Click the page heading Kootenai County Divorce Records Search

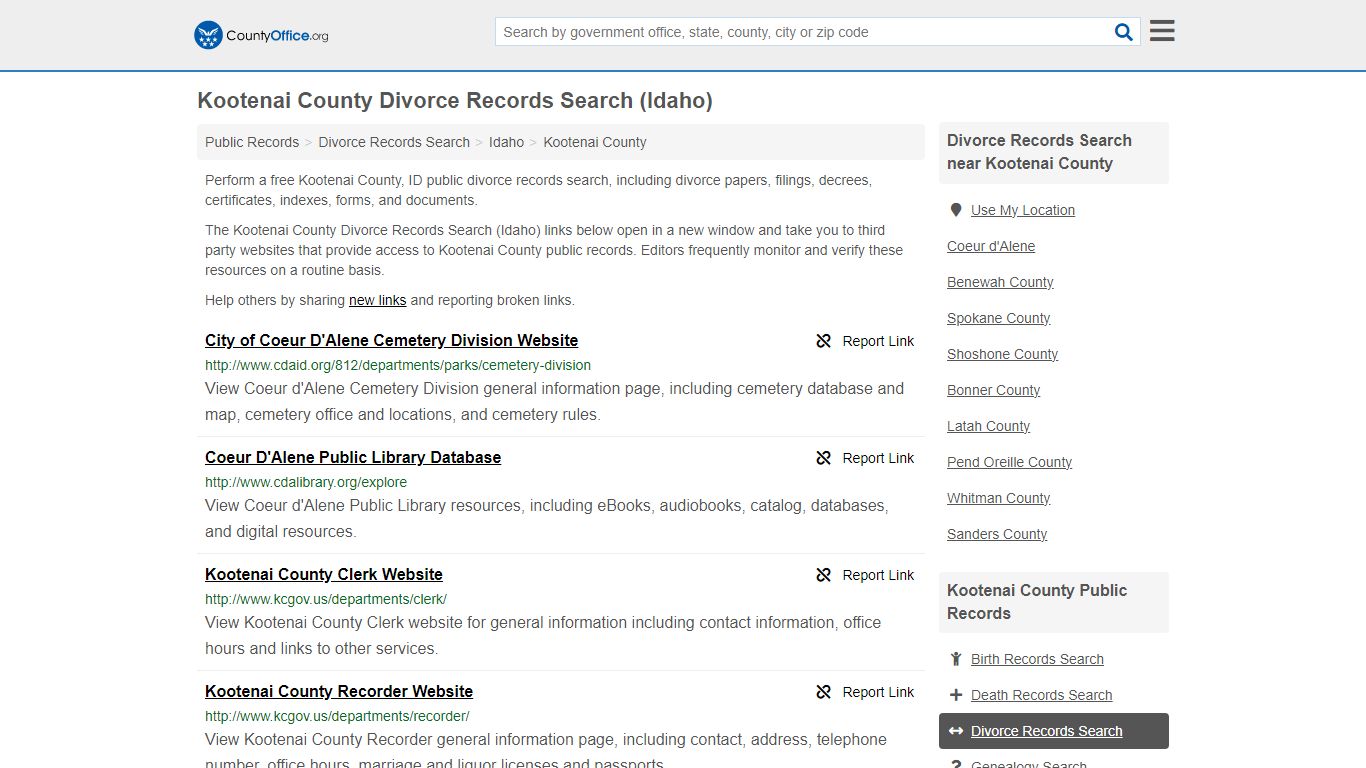pos(455,101)
